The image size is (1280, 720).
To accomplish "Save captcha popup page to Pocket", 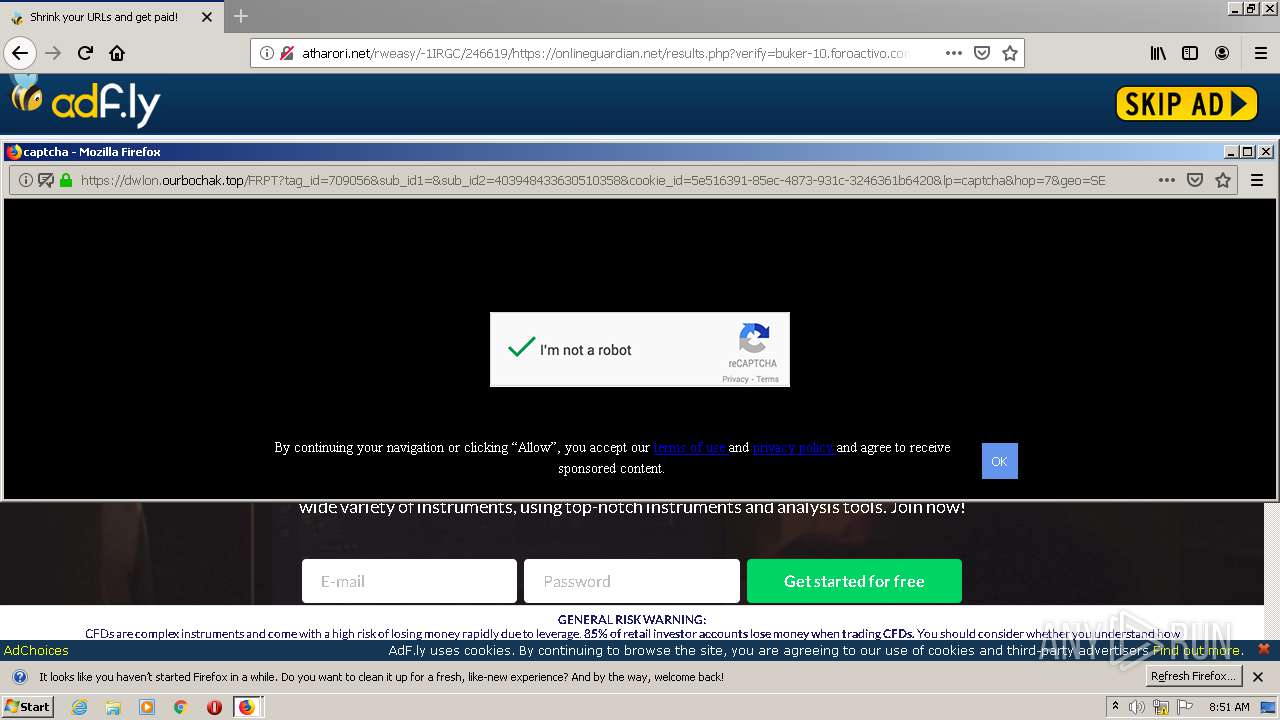I will click(x=1195, y=180).
